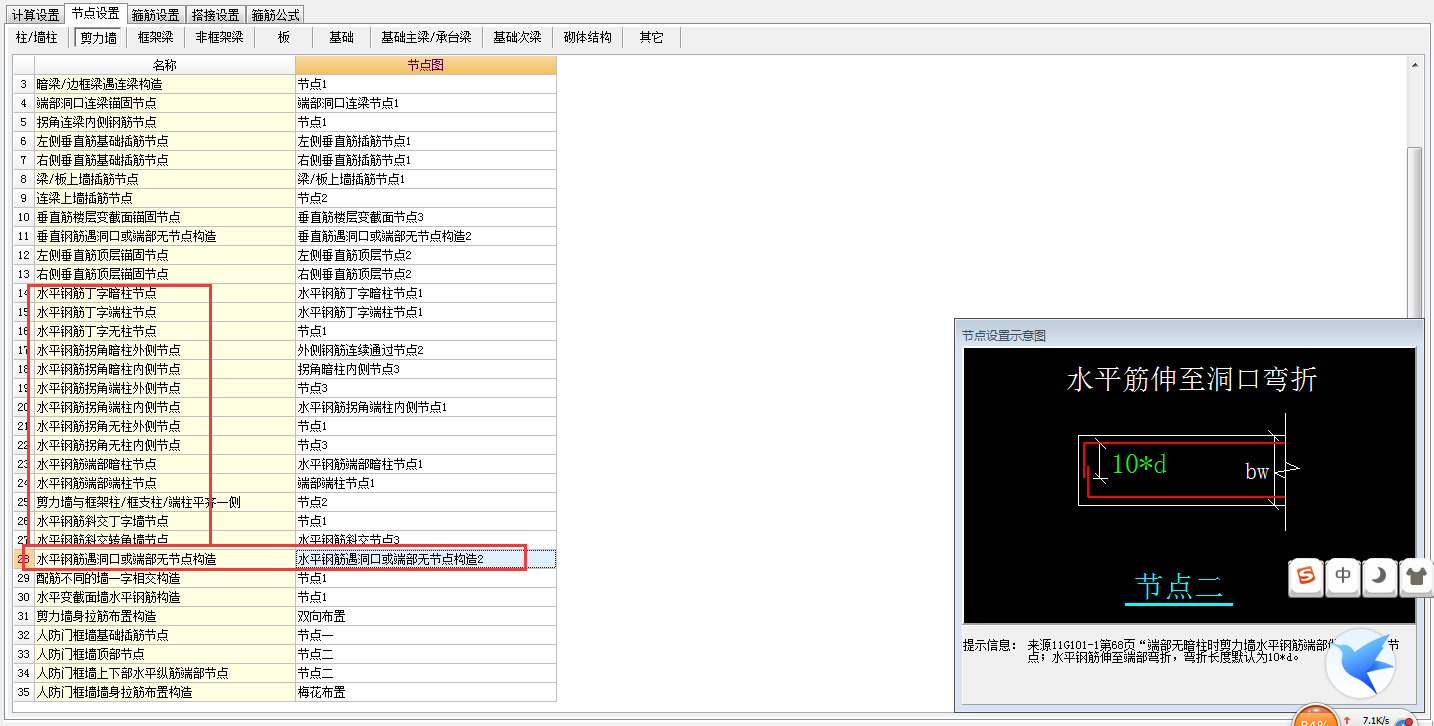Click cell 水平钢筋拐角端柱内侧节点1
Viewport: 1434px width, 726px height.
coord(426,407)
